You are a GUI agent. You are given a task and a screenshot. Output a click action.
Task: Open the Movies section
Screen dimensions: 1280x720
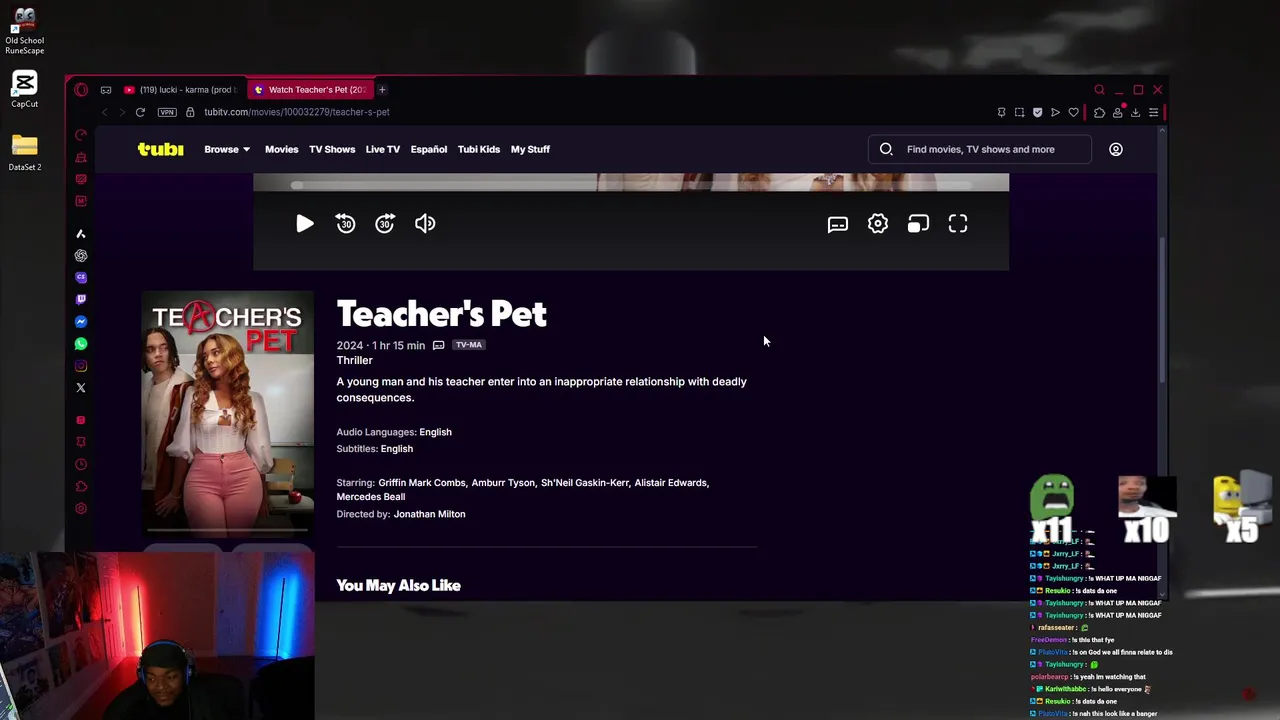[281, 149]
